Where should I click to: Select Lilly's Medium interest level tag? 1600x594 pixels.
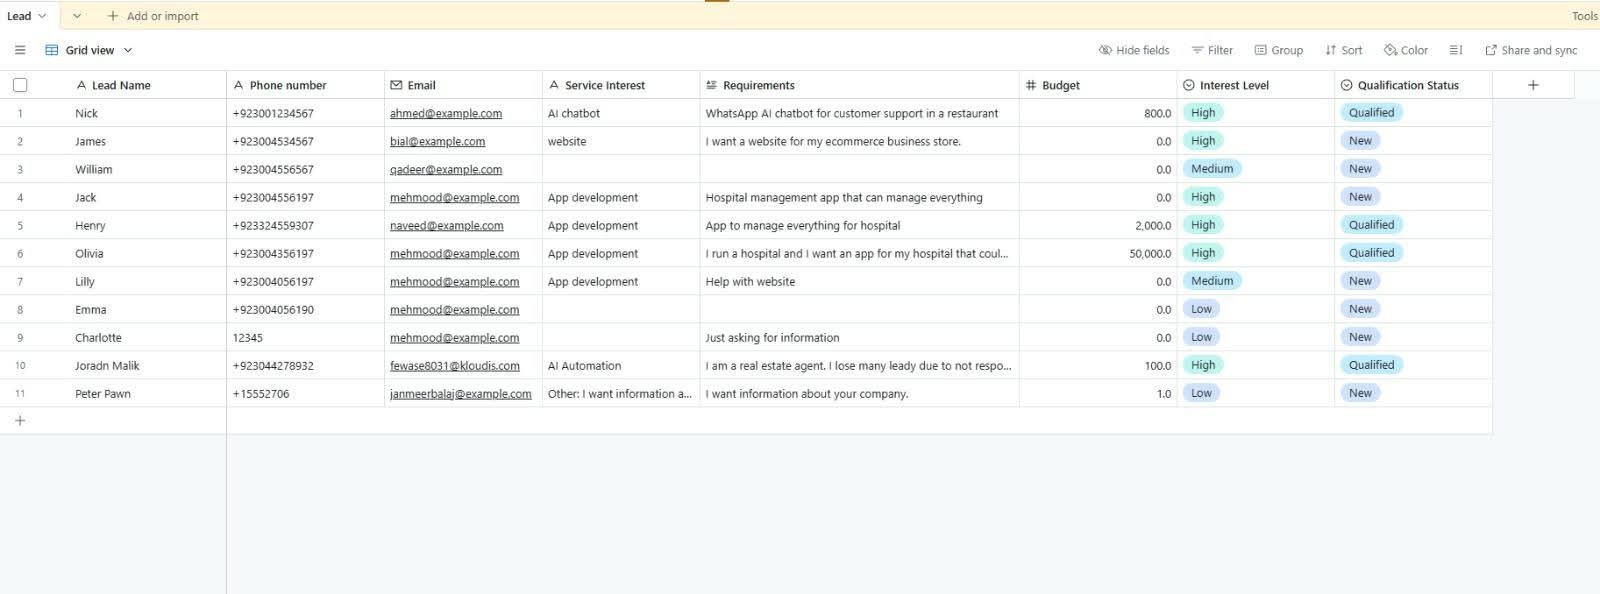click(x=1212, y=281)
